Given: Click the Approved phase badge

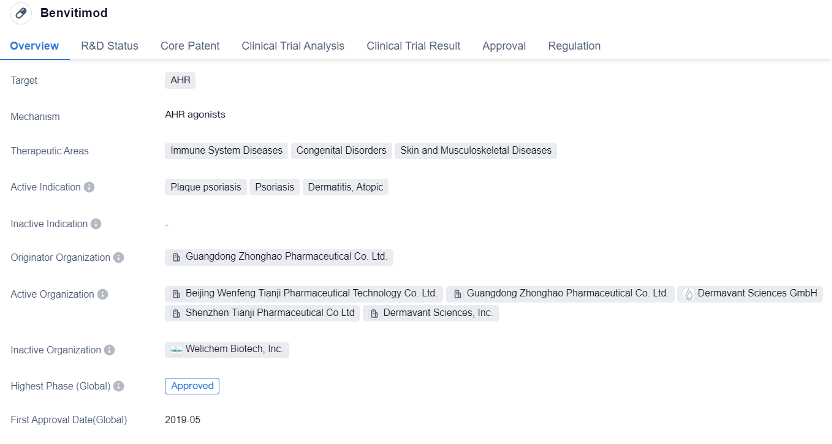Looking at the screenshot, I should tap(192, 386).
